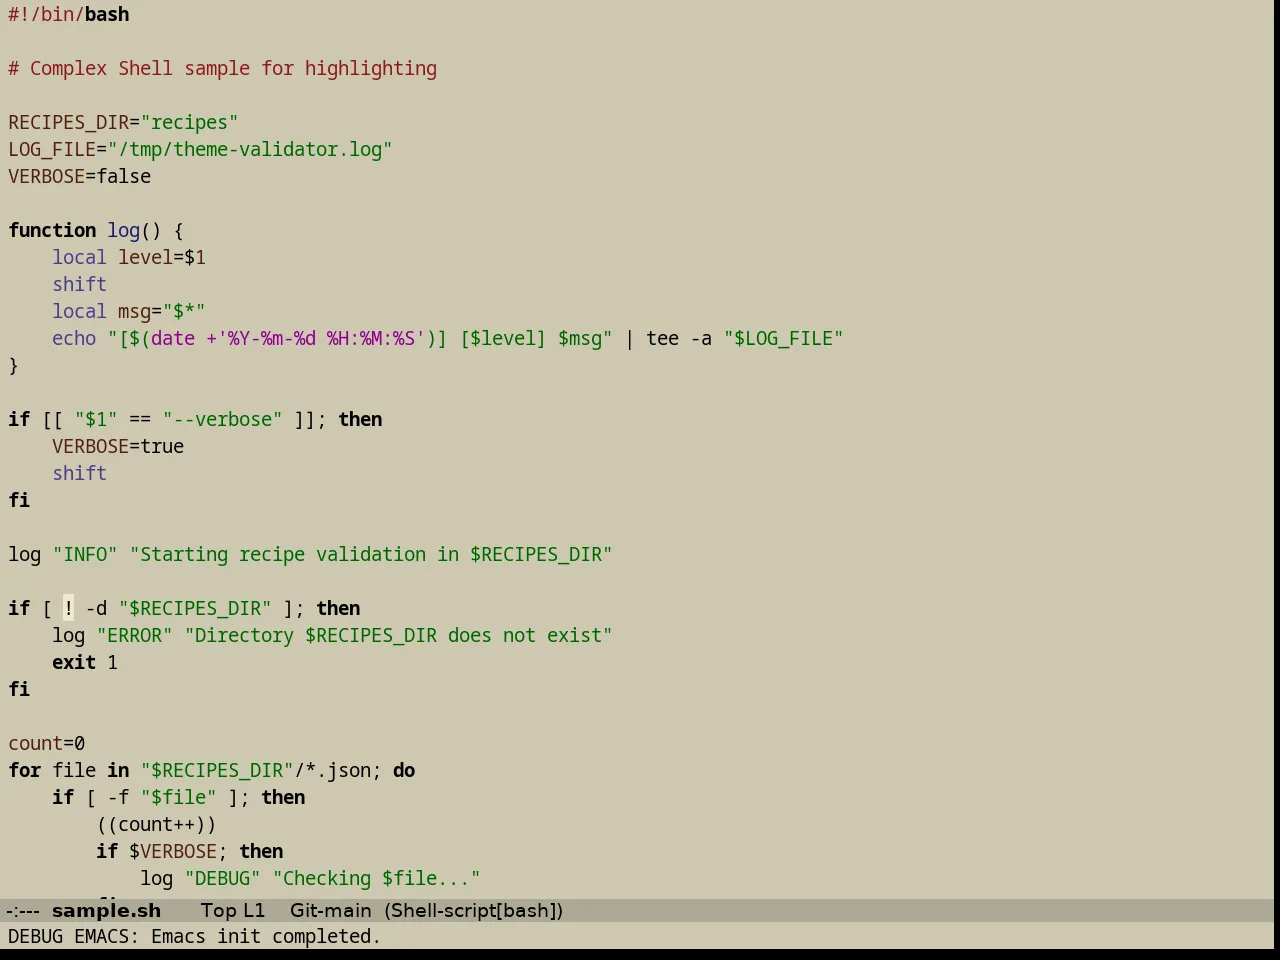Click the 'exit 1' statement

85,662
